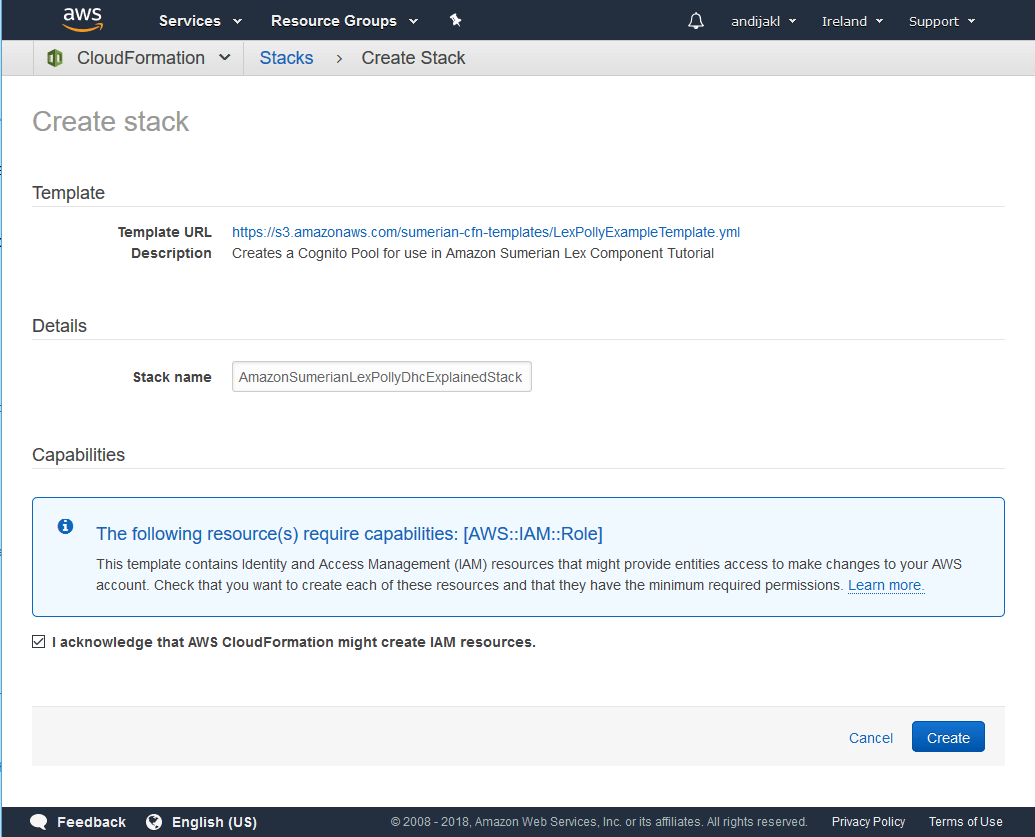
Task: Tick the IAM resources acknowledgement checkbox
Action: point(39,642)
